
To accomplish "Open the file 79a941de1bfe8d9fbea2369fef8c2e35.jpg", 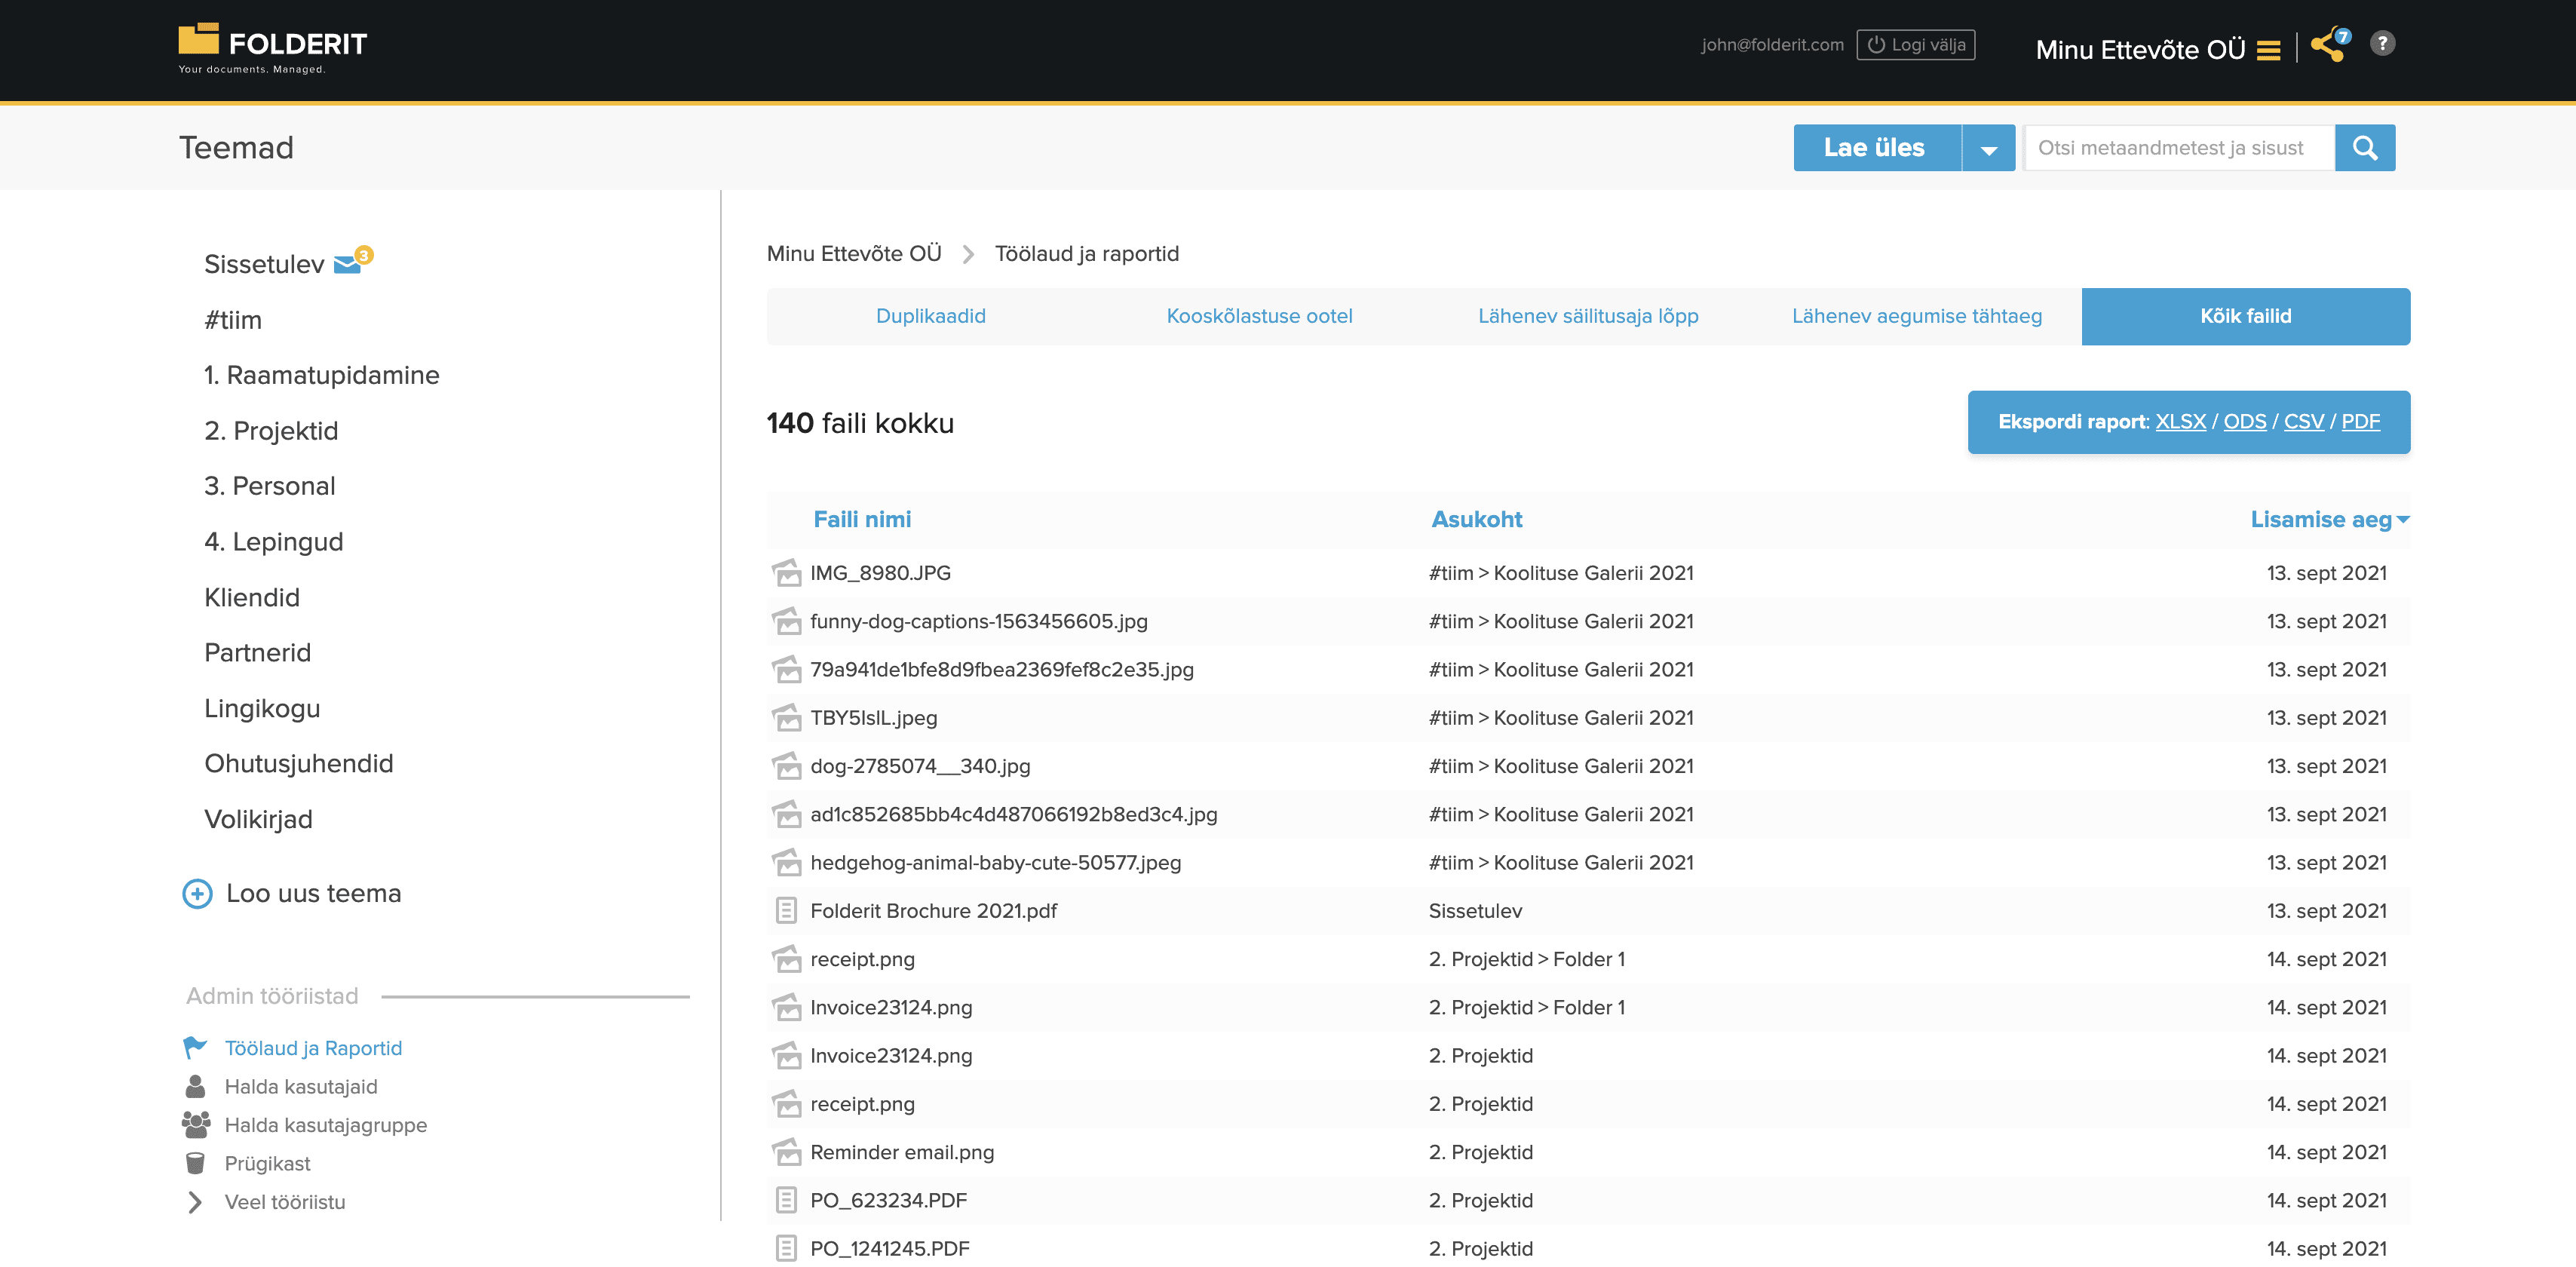I will tap(1002, 670).
